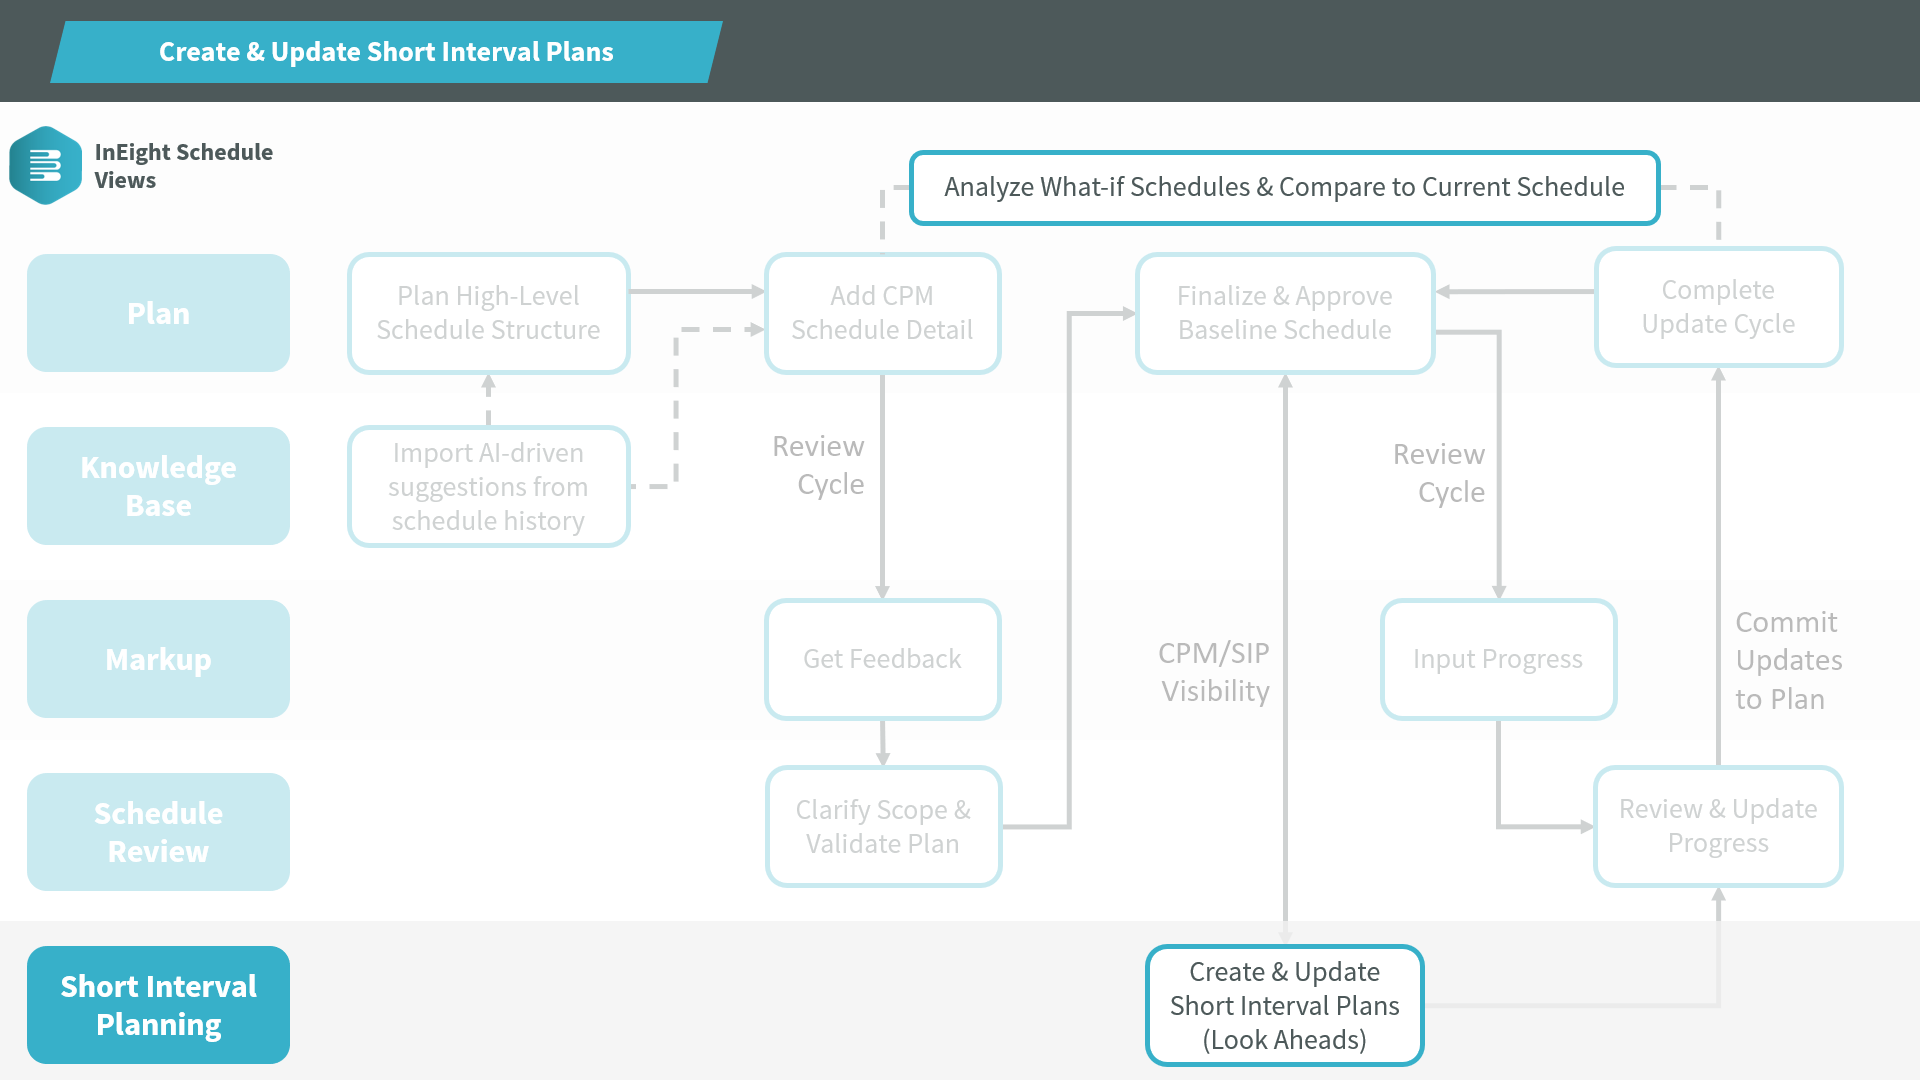Select the Complete Update Cycle step

coord(1717,307)
